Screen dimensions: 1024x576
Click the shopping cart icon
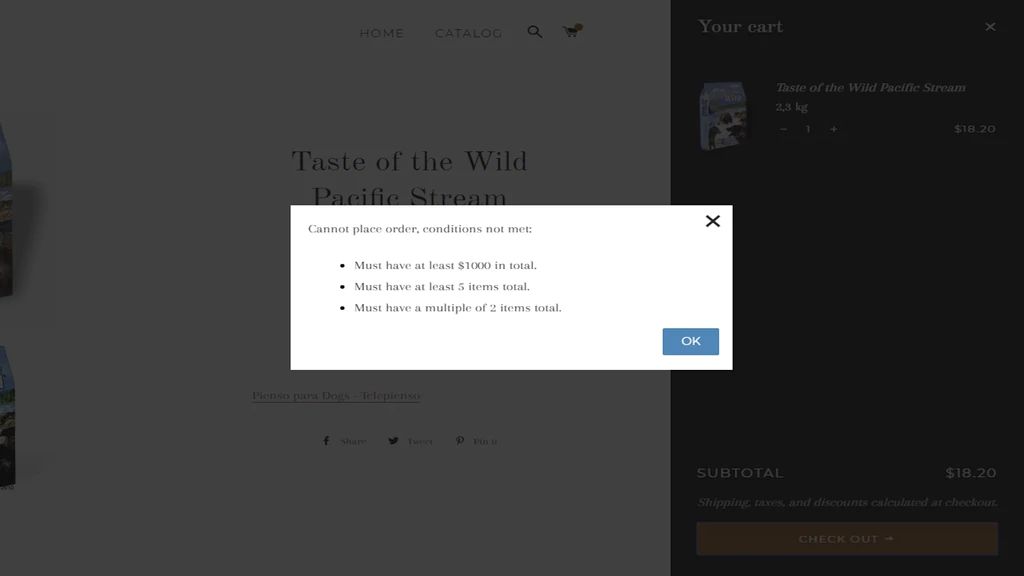(570, 32)
